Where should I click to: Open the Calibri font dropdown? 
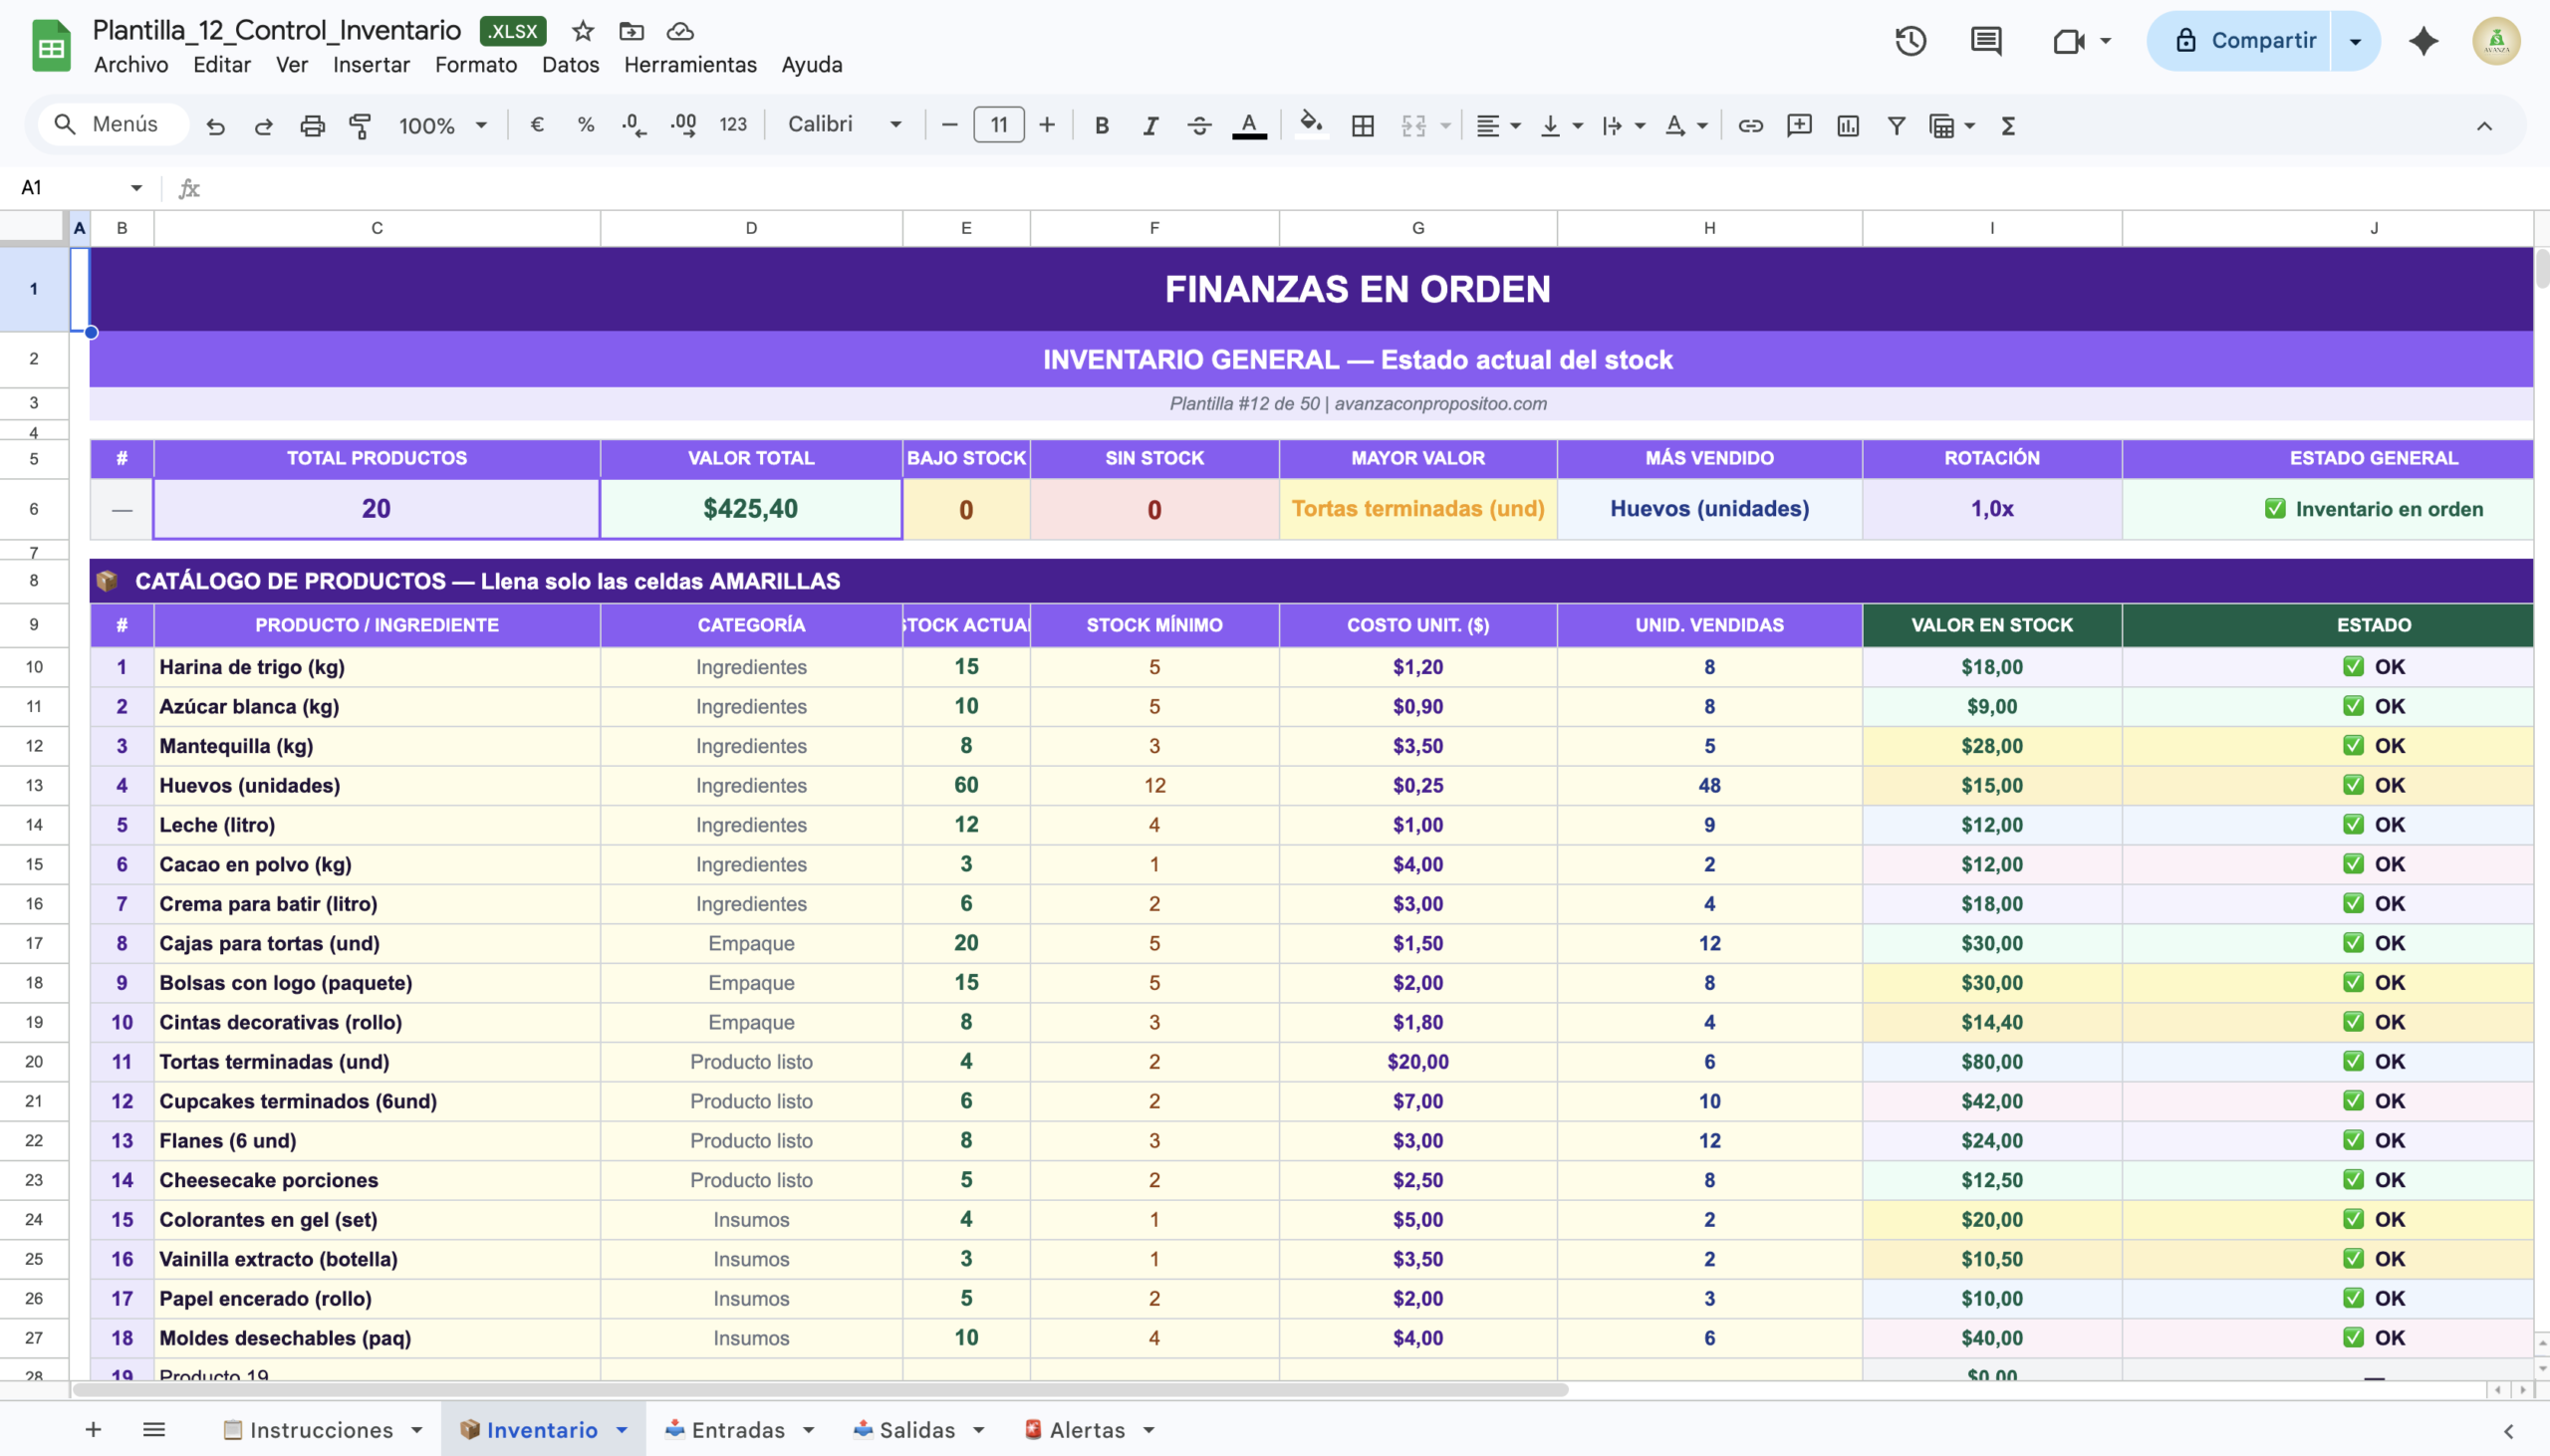tap(844, 125)
